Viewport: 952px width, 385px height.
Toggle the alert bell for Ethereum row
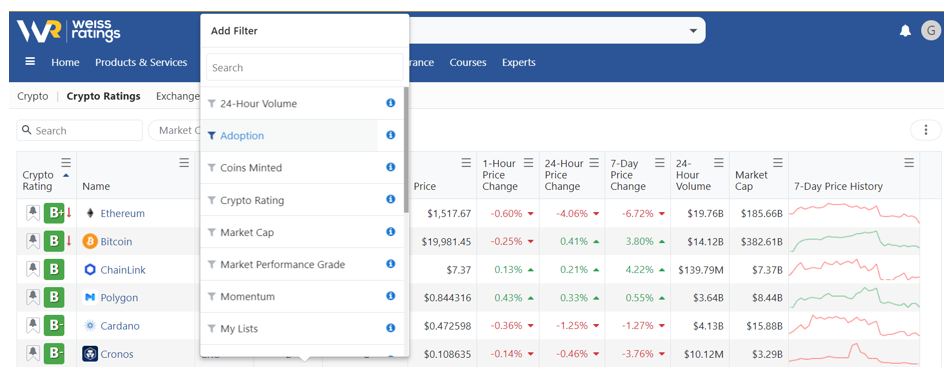click(33, 213)
